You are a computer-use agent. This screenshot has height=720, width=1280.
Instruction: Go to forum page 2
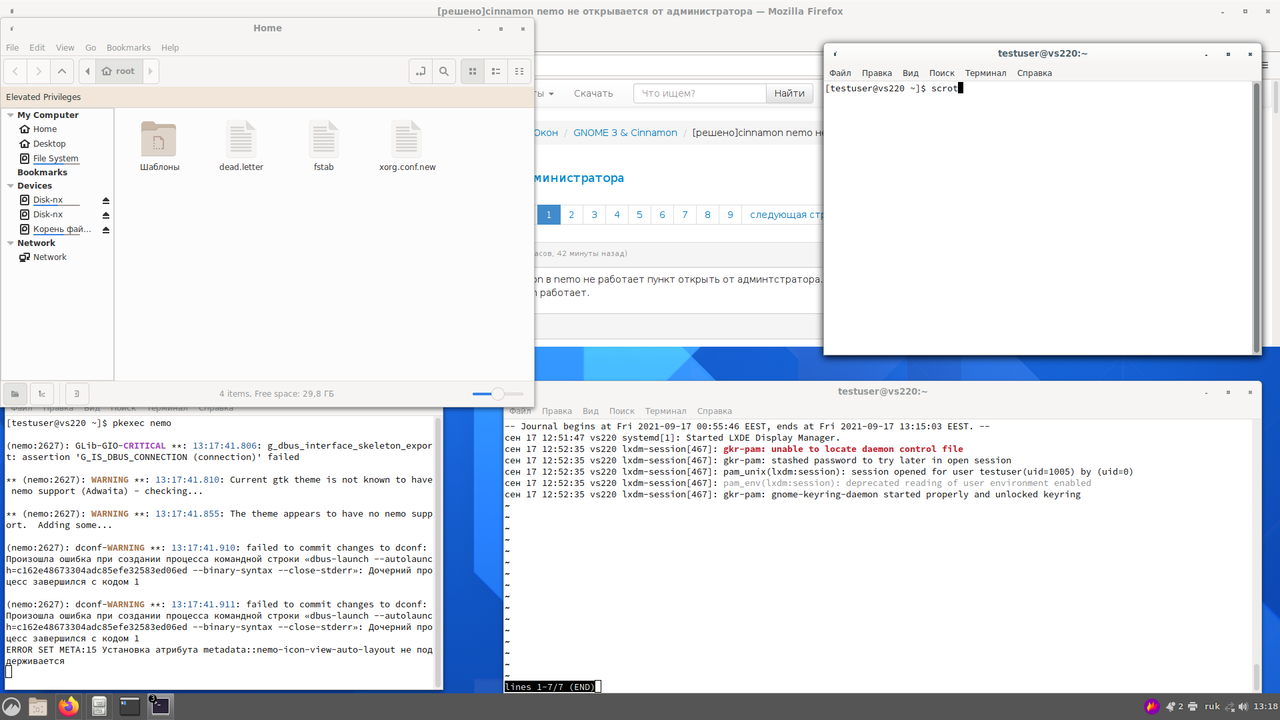tap(571, 215)
